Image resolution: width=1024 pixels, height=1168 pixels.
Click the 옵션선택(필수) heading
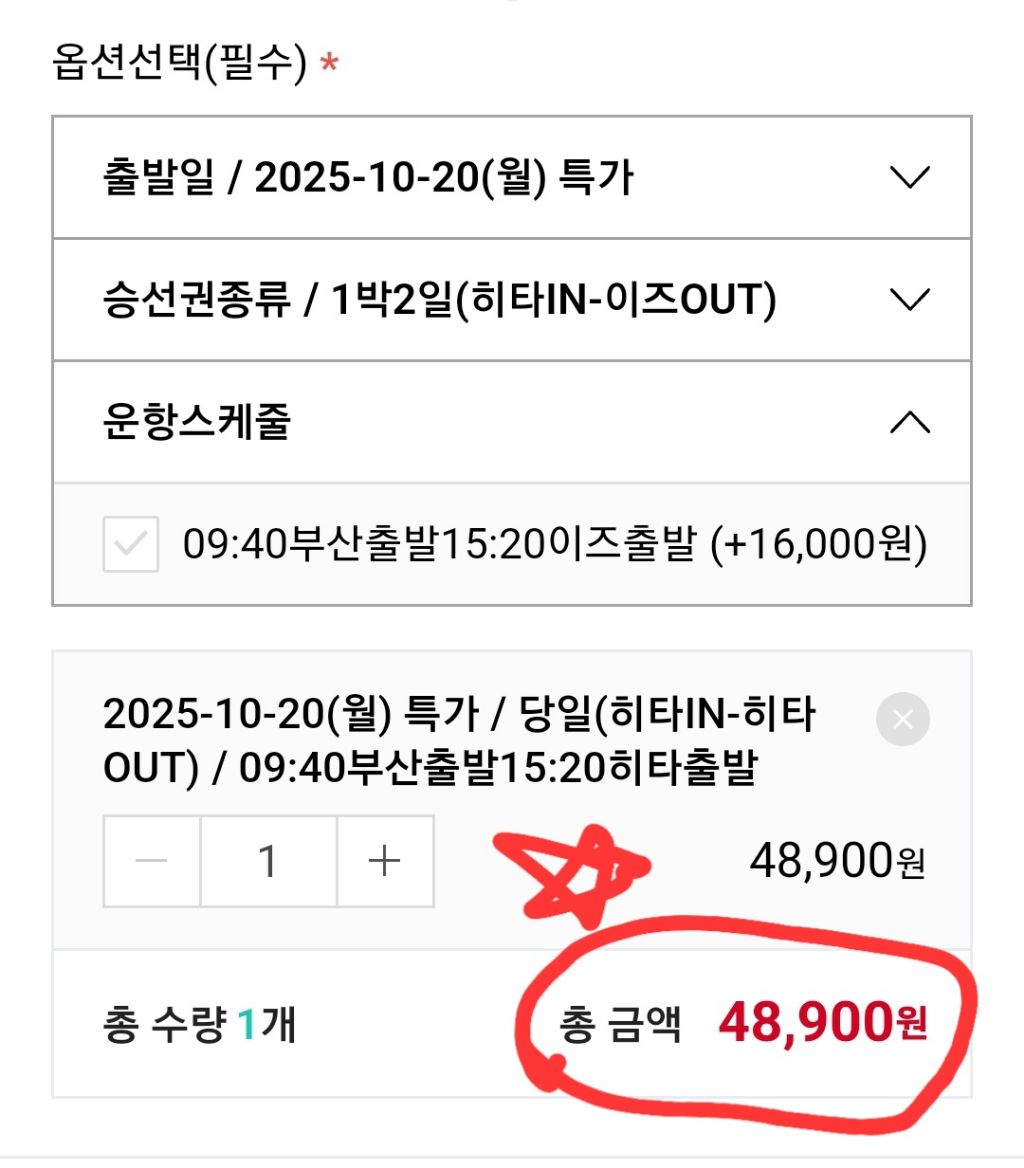(x=179, y=65)
